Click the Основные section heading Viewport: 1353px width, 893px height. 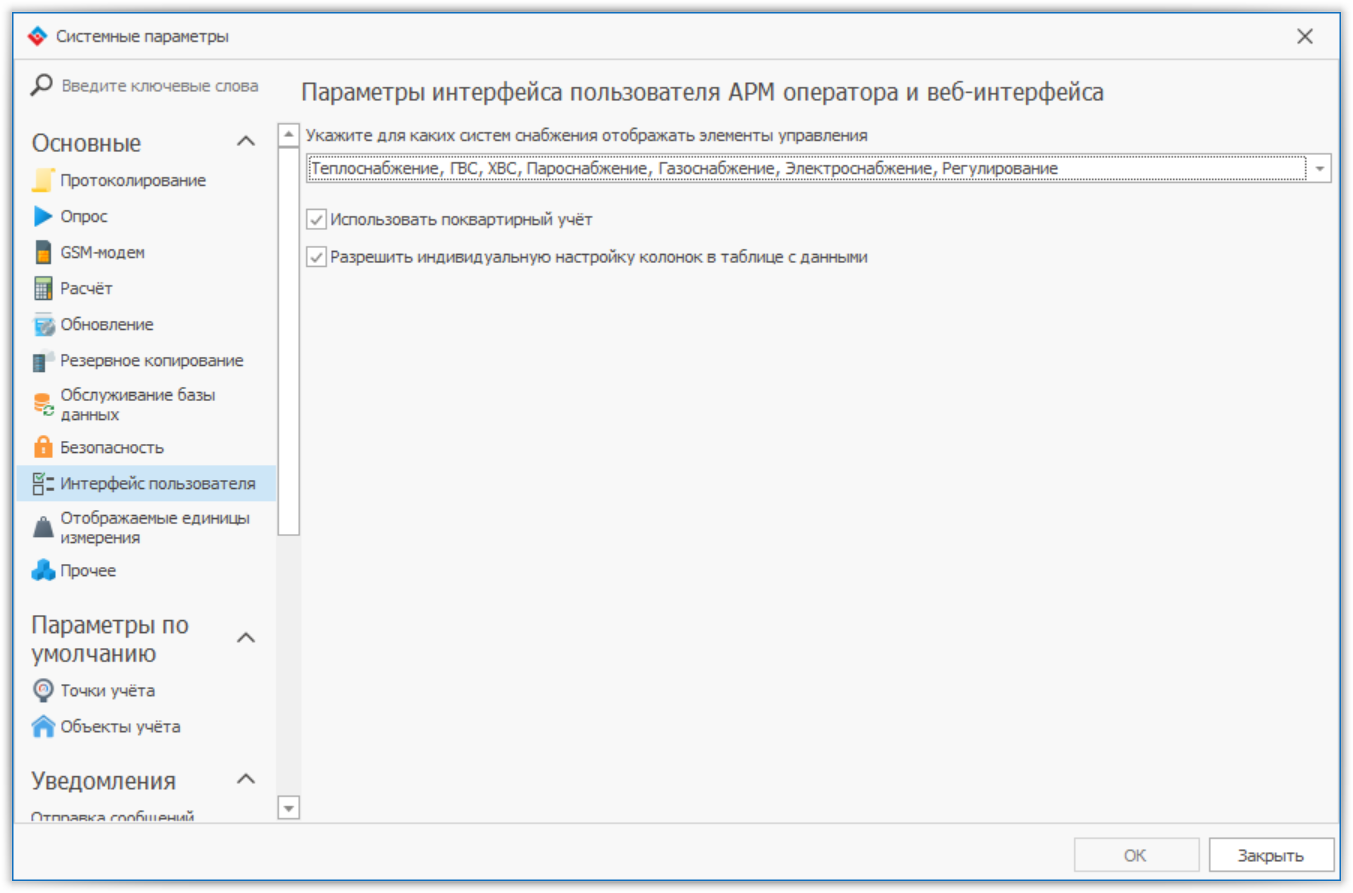86,143
